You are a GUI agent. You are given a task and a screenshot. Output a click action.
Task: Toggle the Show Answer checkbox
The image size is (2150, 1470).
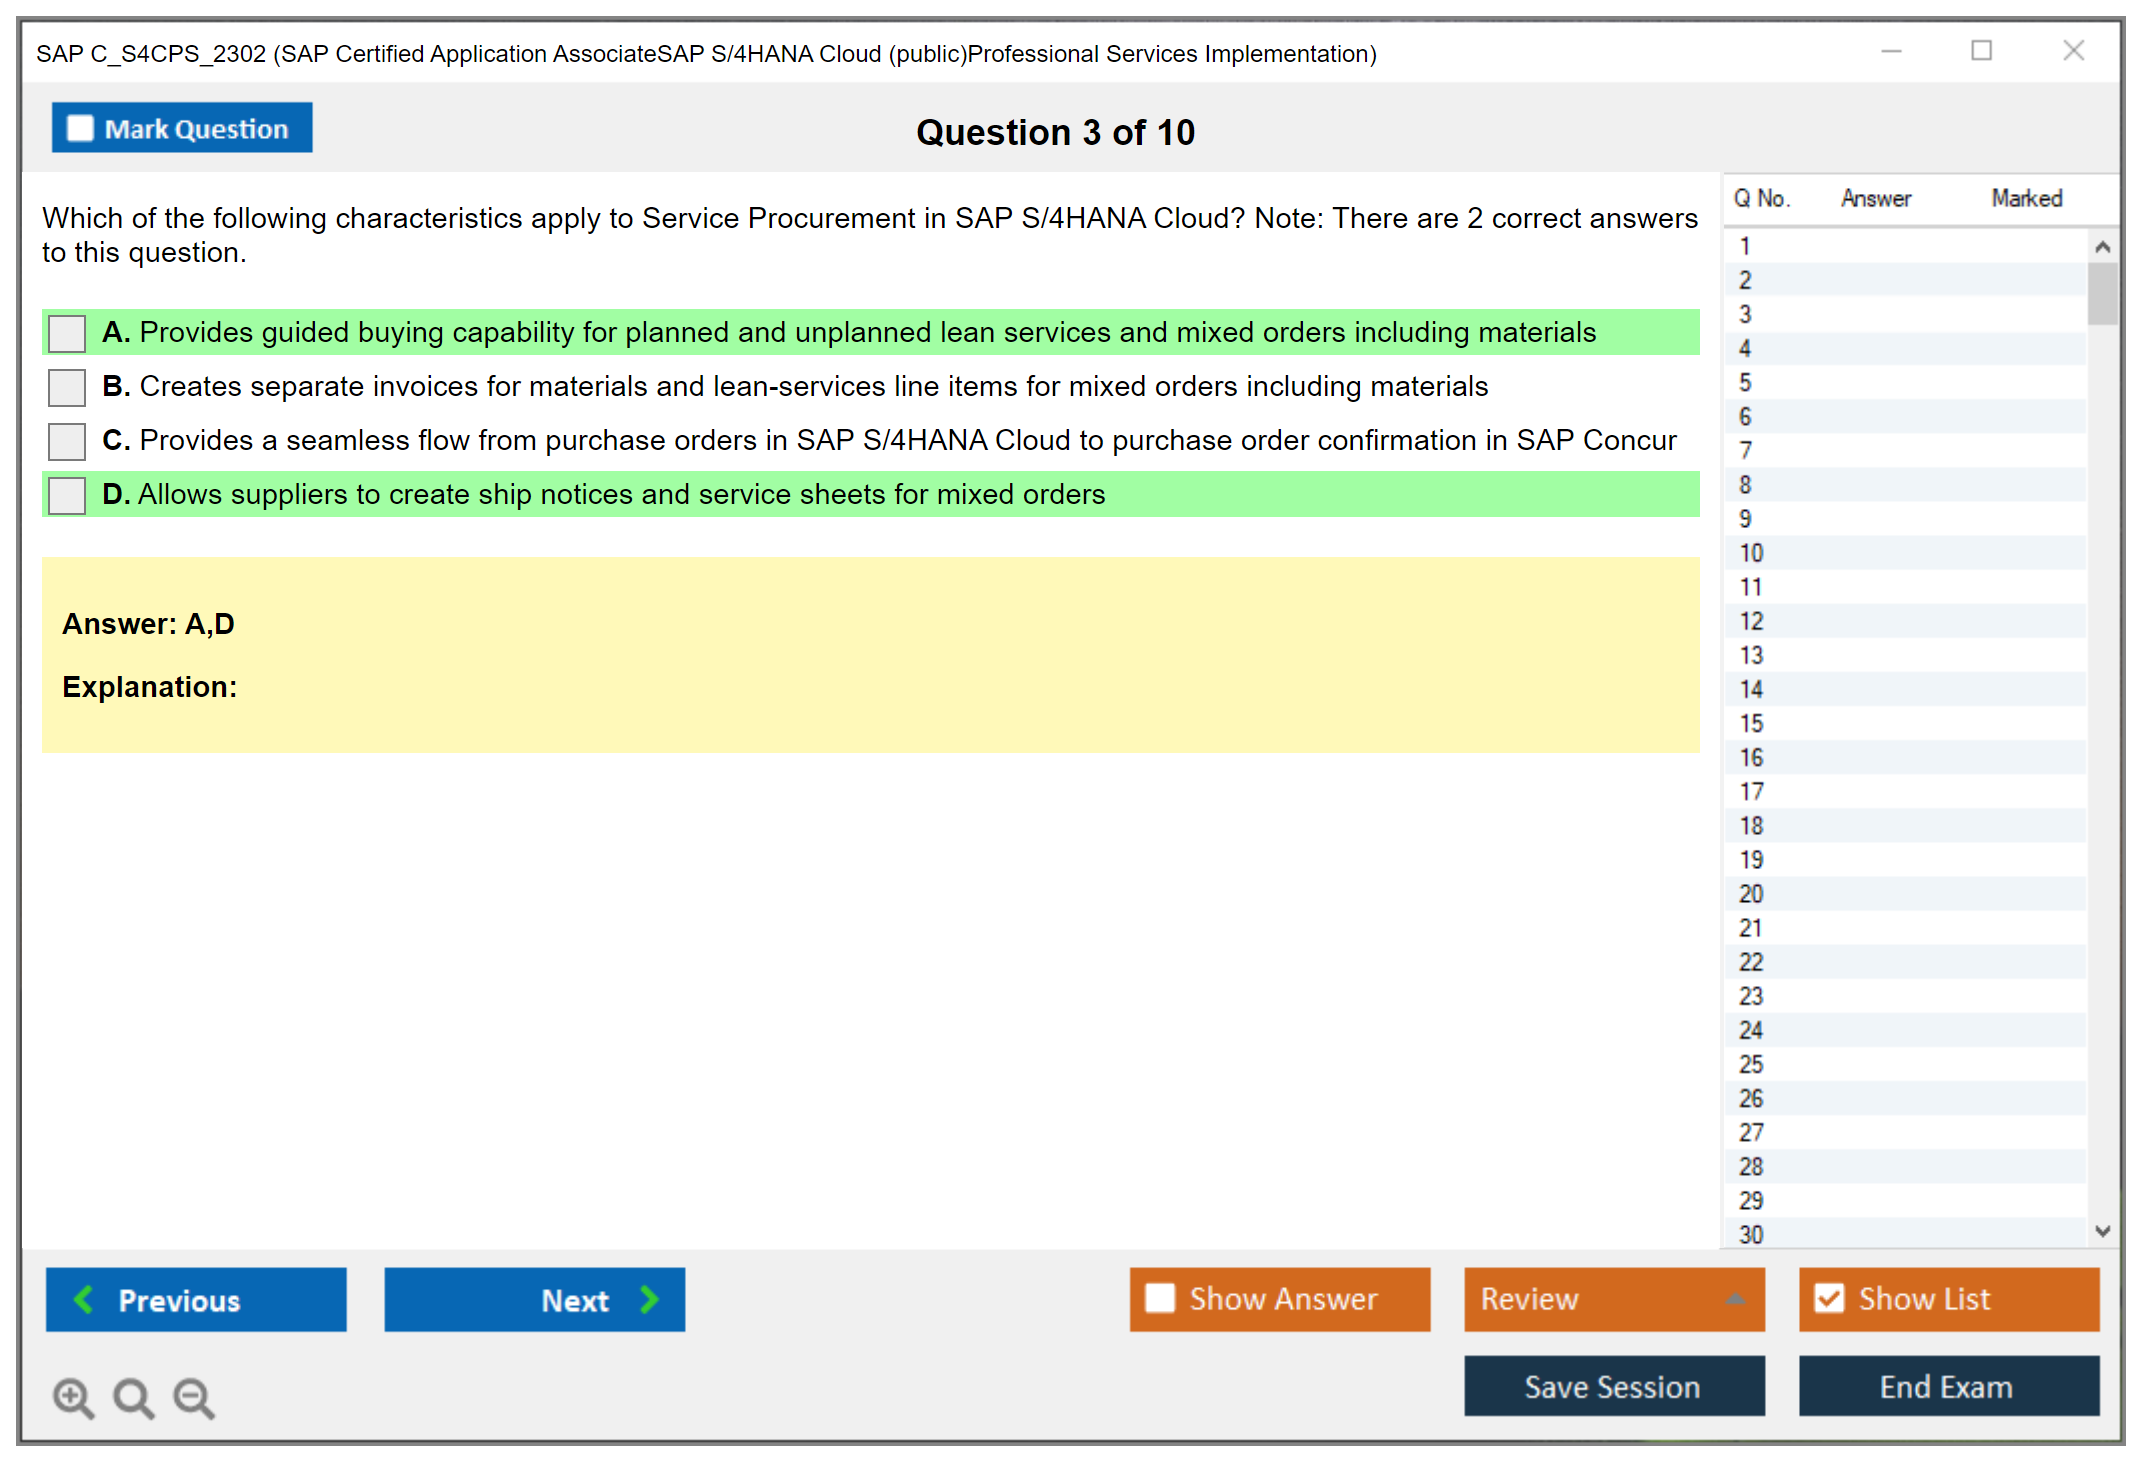point(1160,1298)
